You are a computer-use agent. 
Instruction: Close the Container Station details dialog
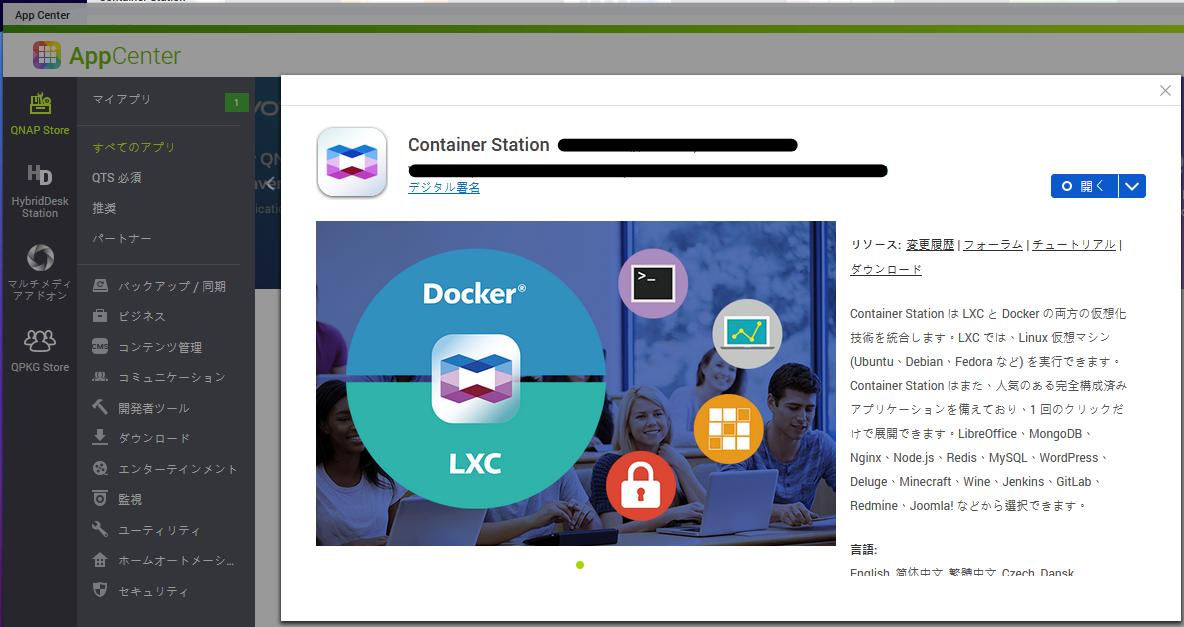pos(1165,91)
